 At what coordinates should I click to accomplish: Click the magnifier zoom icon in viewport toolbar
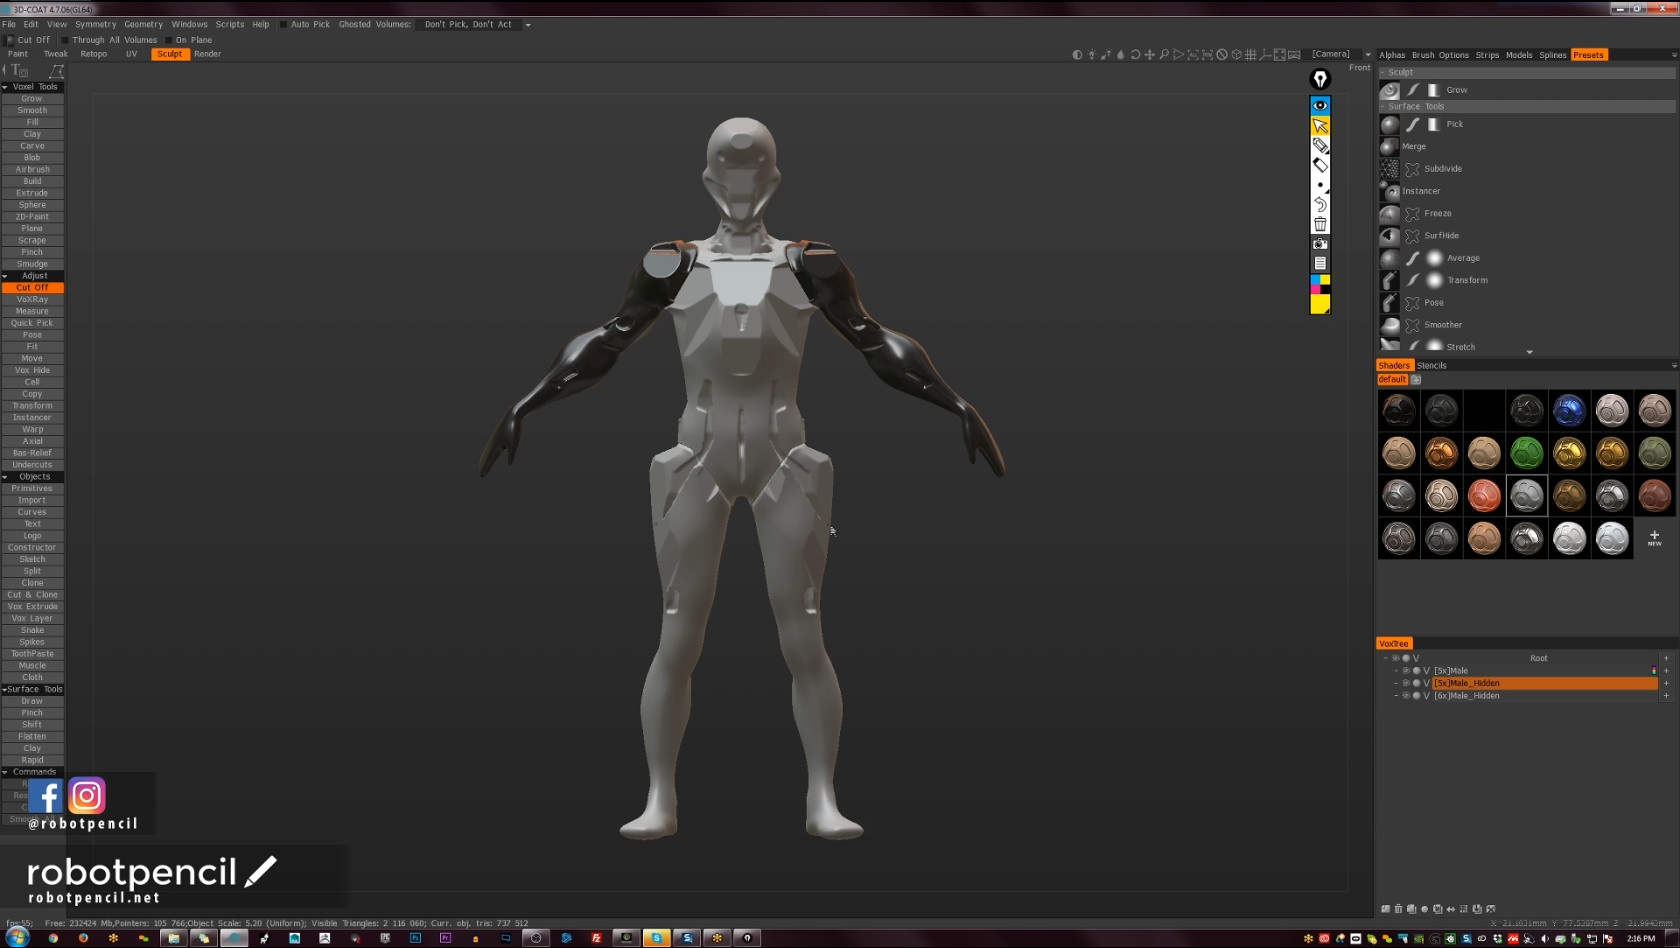pos(1164,54)
